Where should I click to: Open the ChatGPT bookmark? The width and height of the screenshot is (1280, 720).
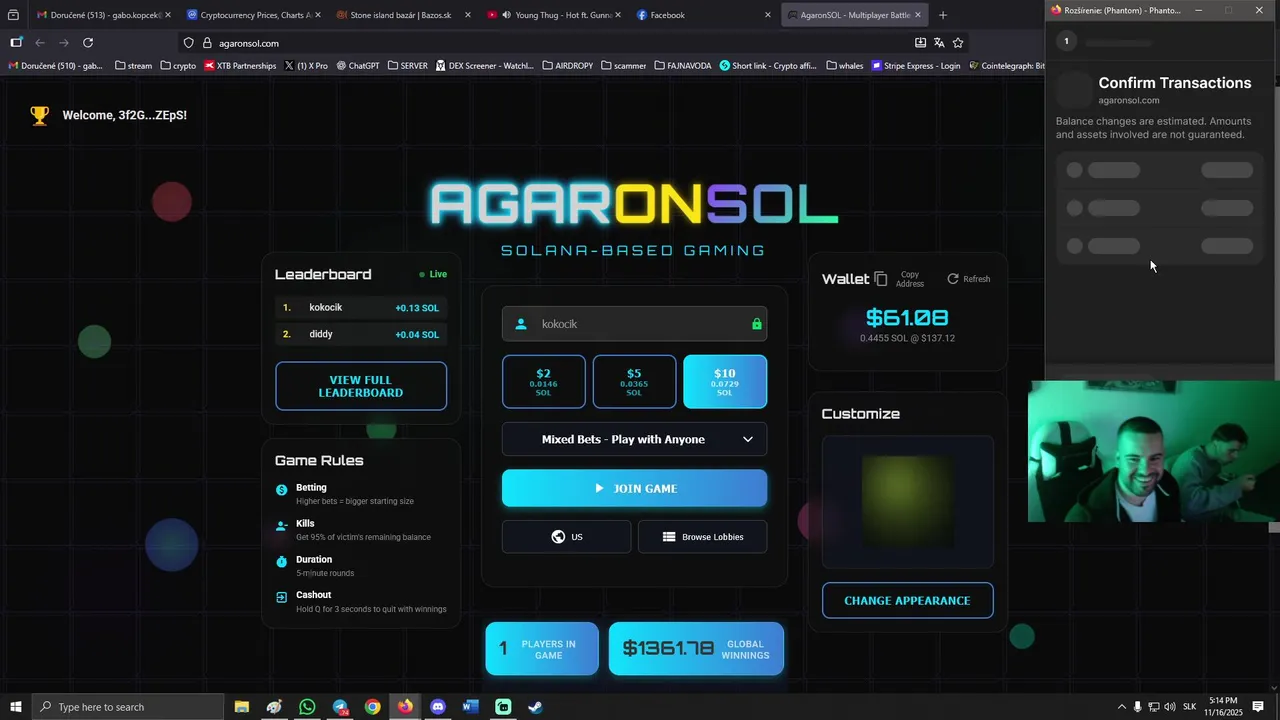tap(358, 66)
